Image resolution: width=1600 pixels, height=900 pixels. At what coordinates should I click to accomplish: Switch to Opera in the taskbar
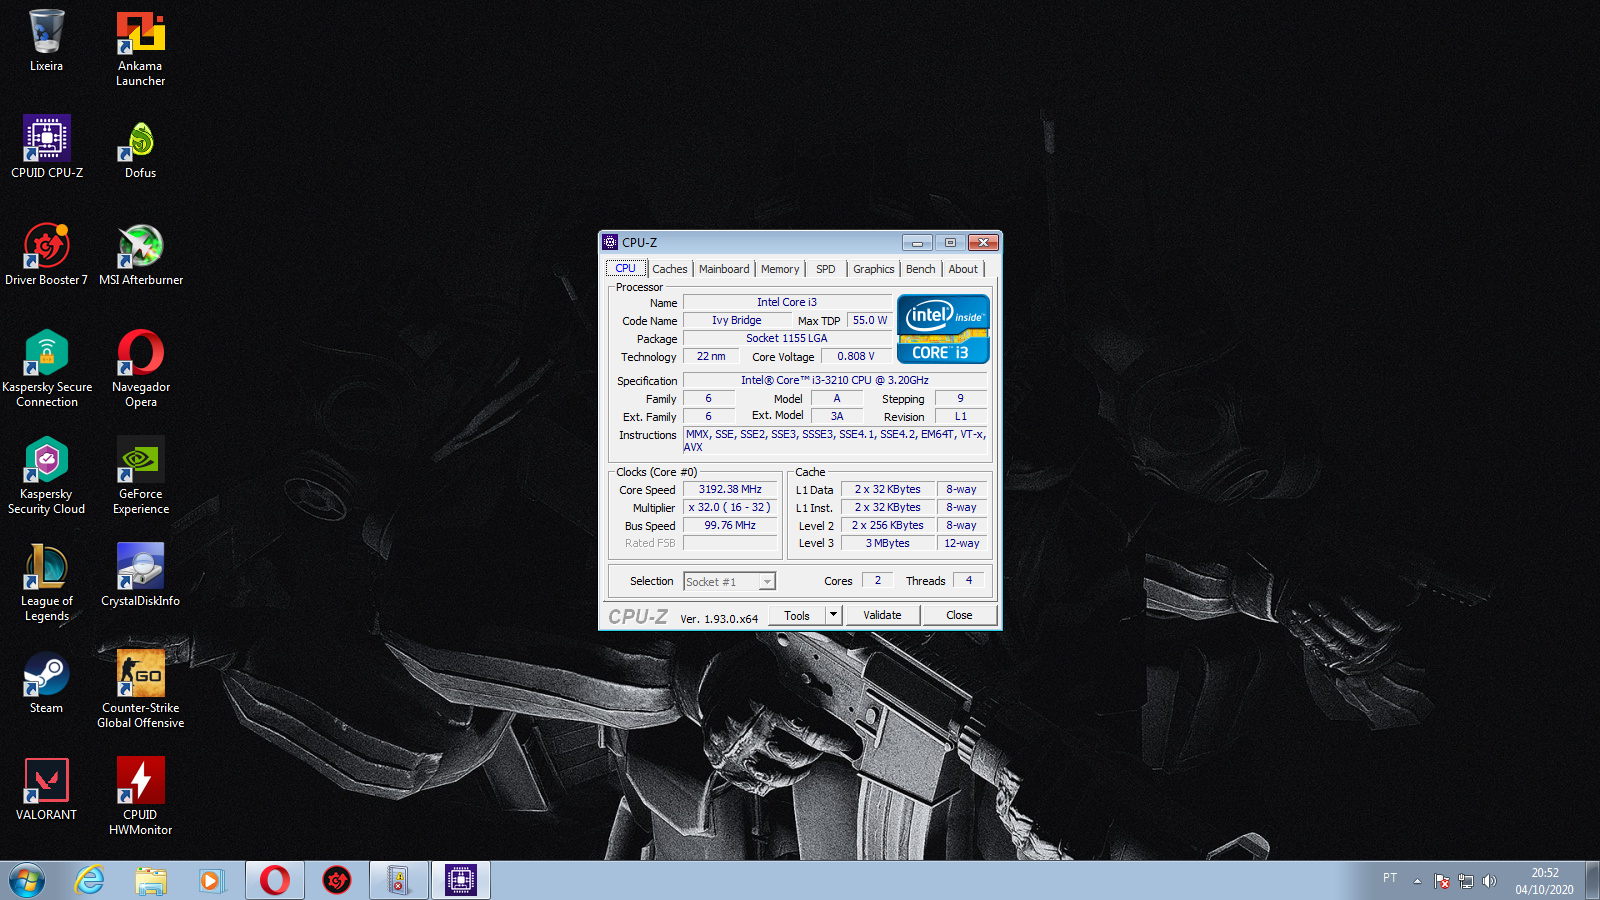[x=275, y=880]
